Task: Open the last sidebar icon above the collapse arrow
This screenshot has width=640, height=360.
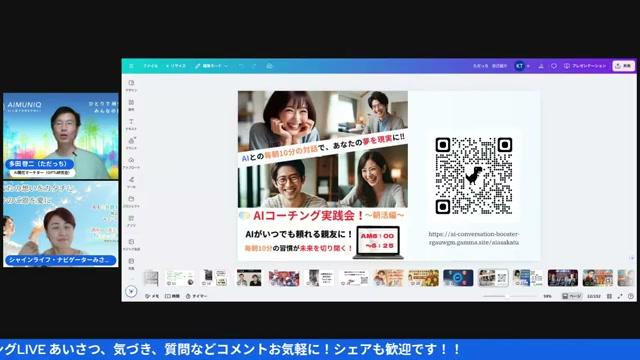Action: pyautogui.click(x=131, y=264)
